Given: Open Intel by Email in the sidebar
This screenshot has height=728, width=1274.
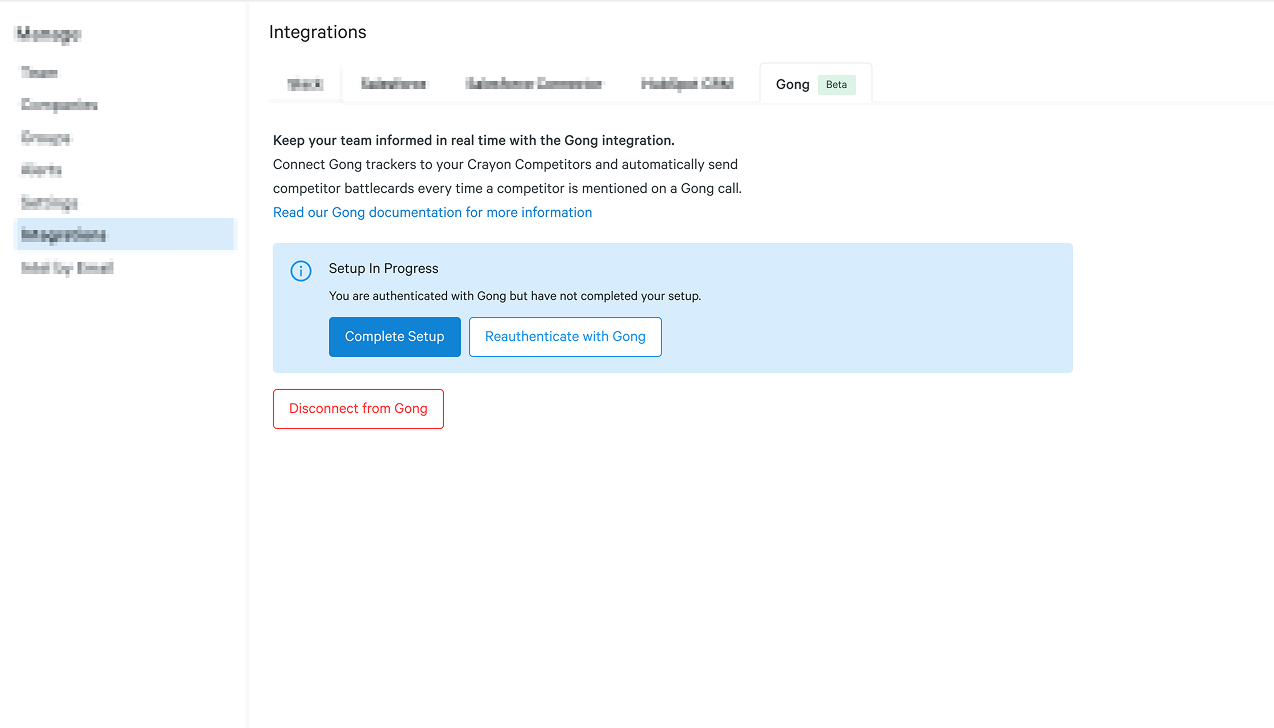Looking at the screenshot, I should pos(67,268).
